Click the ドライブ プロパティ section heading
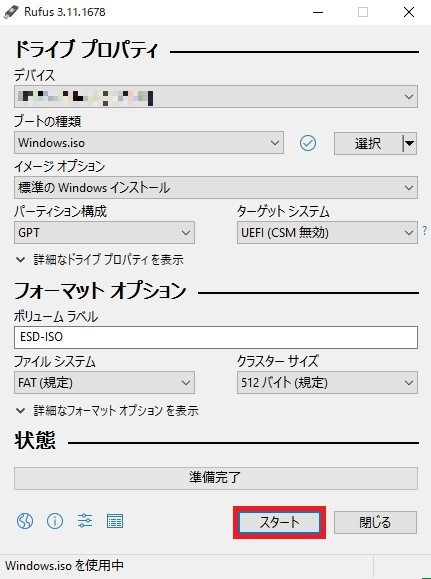 click(87, 49)
